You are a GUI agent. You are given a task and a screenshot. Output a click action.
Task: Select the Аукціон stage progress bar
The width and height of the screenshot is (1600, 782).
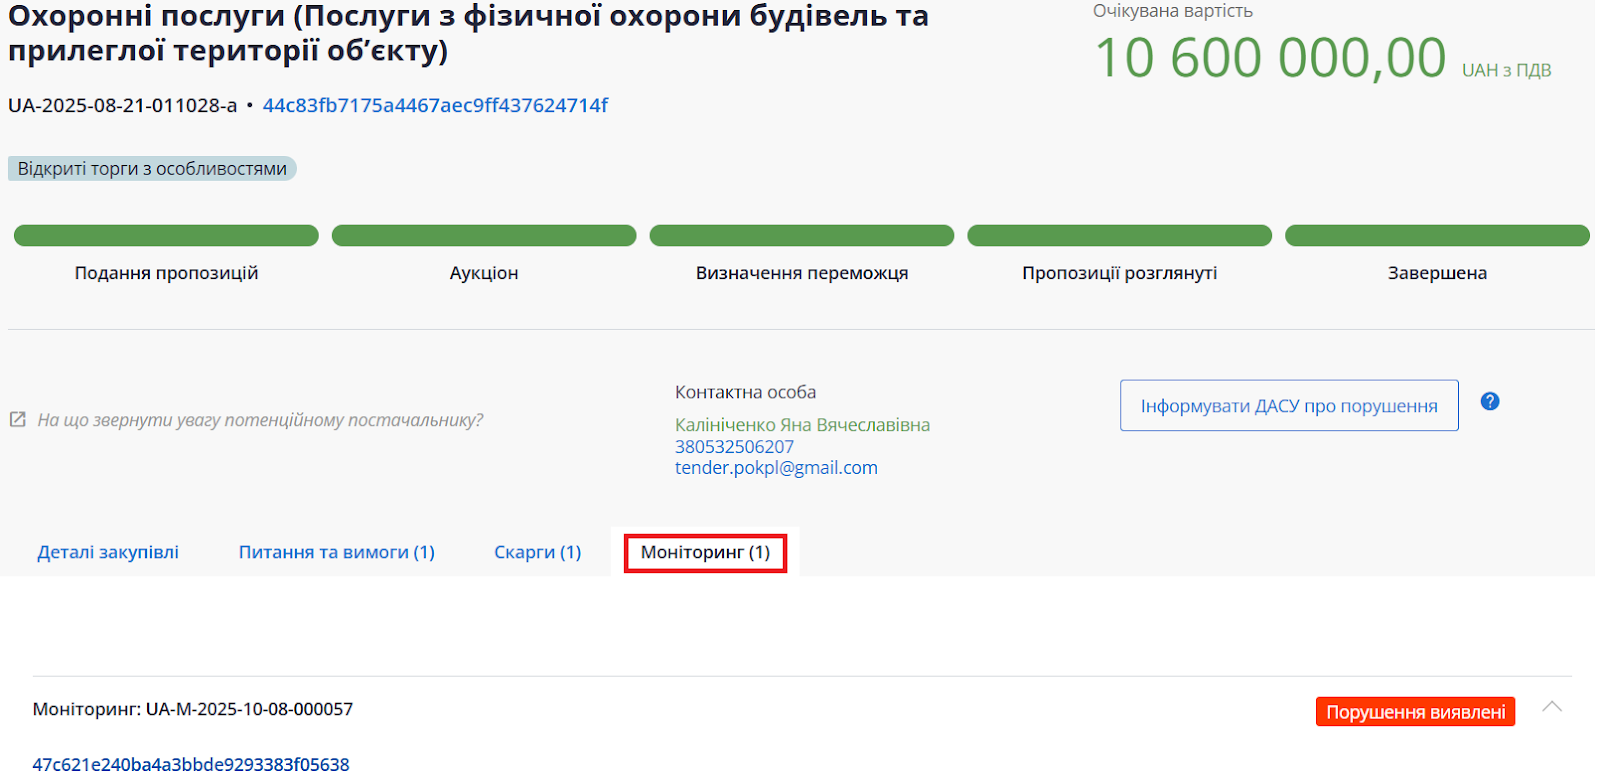coord(484,236)
